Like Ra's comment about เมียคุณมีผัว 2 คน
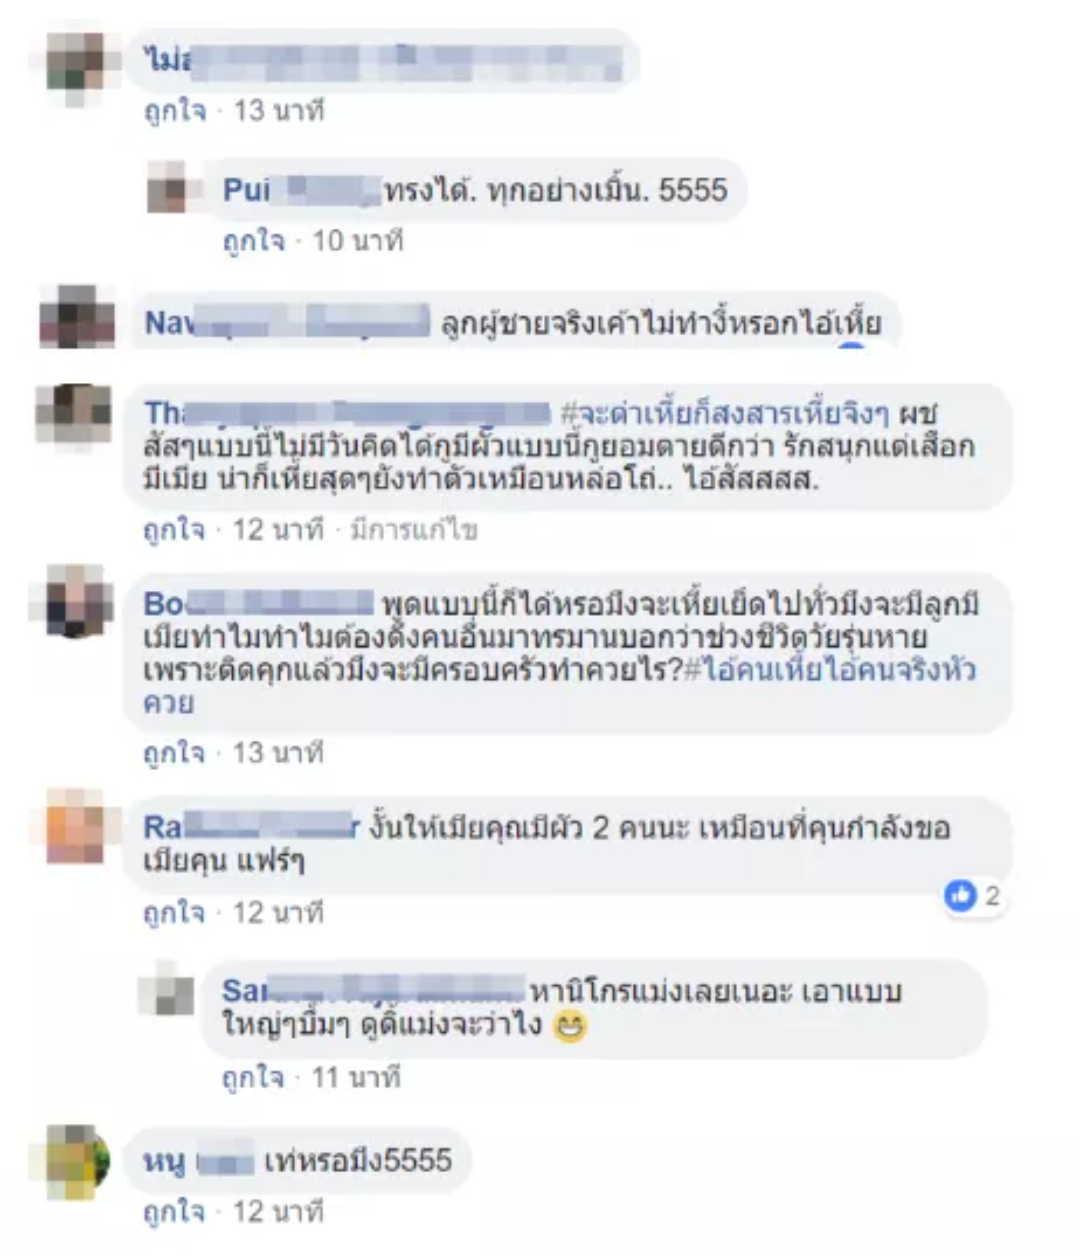 (174, 913)
